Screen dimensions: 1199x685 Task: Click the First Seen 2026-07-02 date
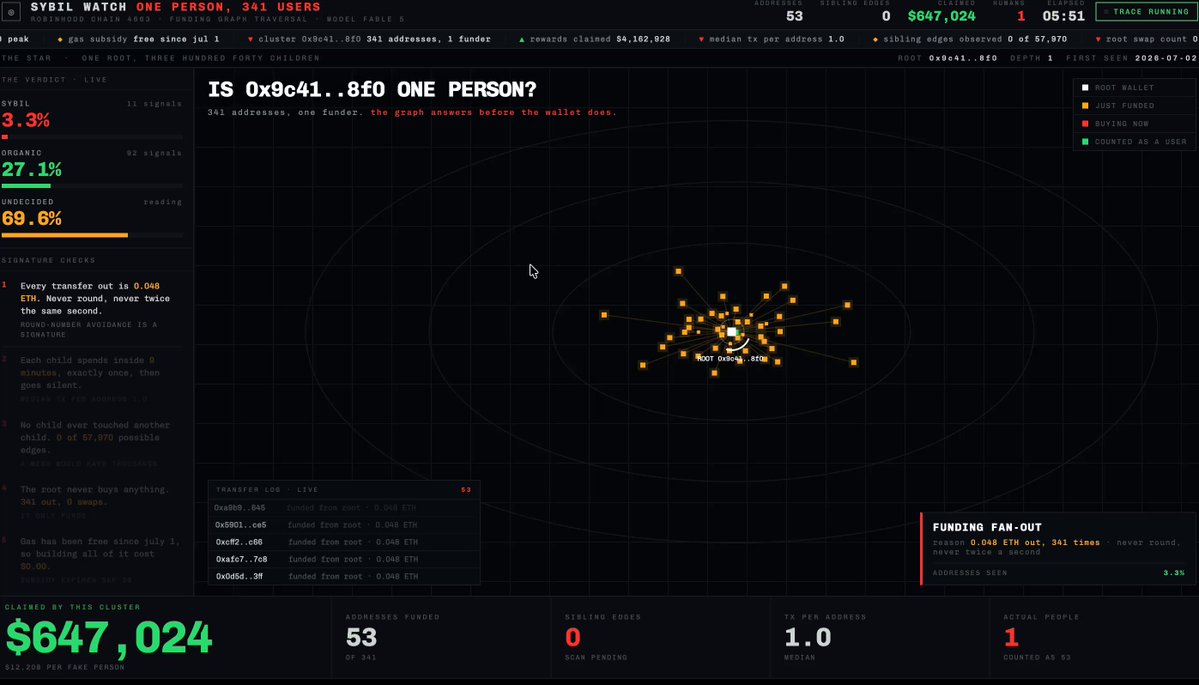point(1167,58)
